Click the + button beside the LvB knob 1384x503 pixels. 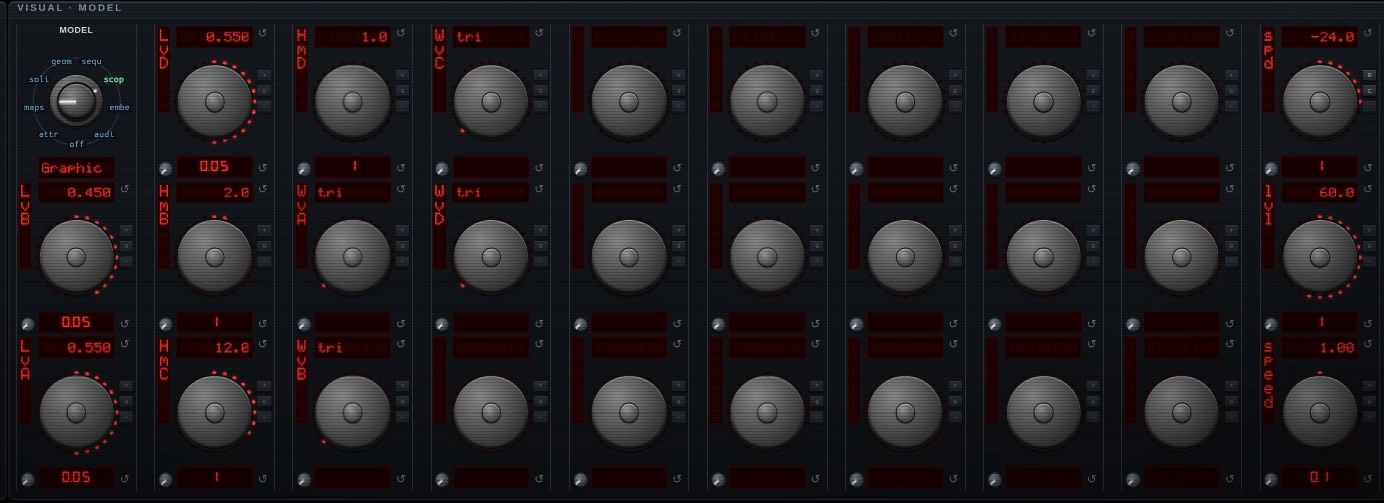[126, 230]
